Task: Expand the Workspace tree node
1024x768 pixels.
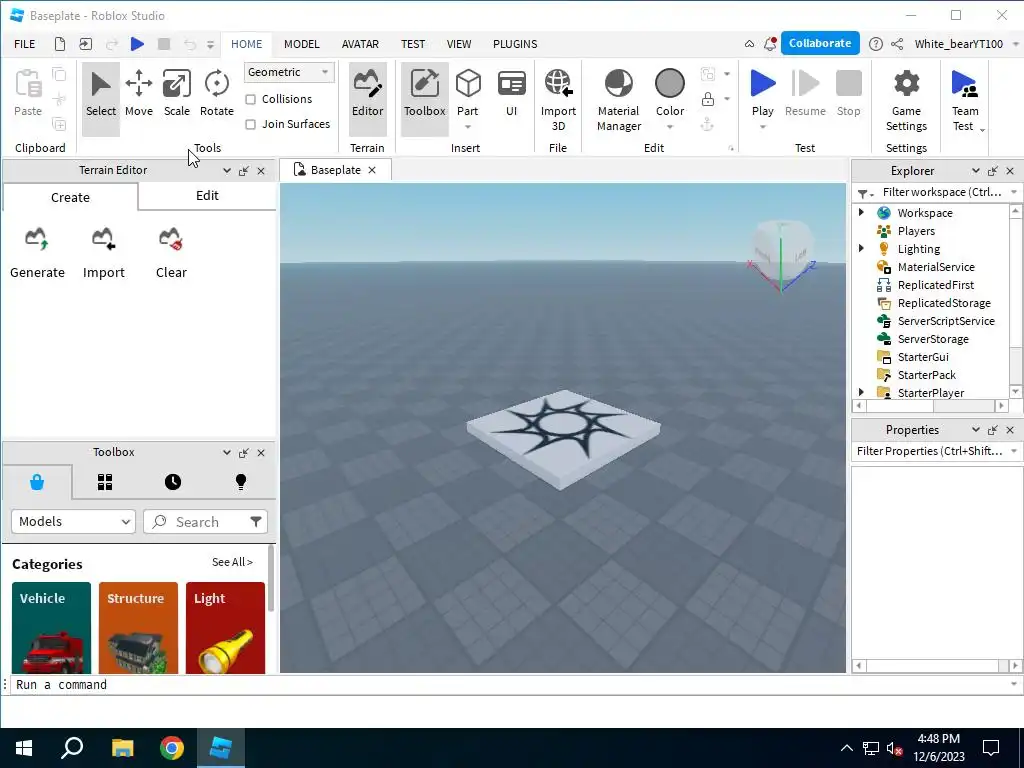Action: 861,212
